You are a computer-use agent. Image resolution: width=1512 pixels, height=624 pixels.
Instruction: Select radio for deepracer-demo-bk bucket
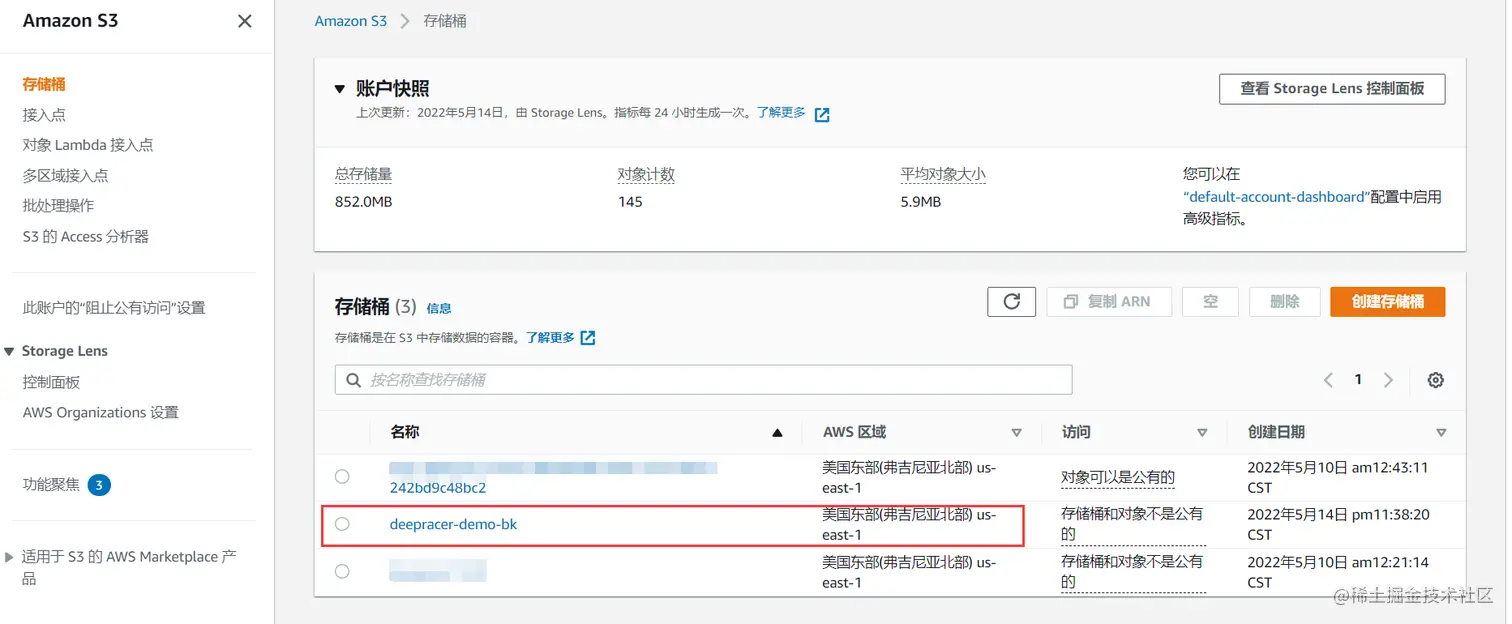342,524
